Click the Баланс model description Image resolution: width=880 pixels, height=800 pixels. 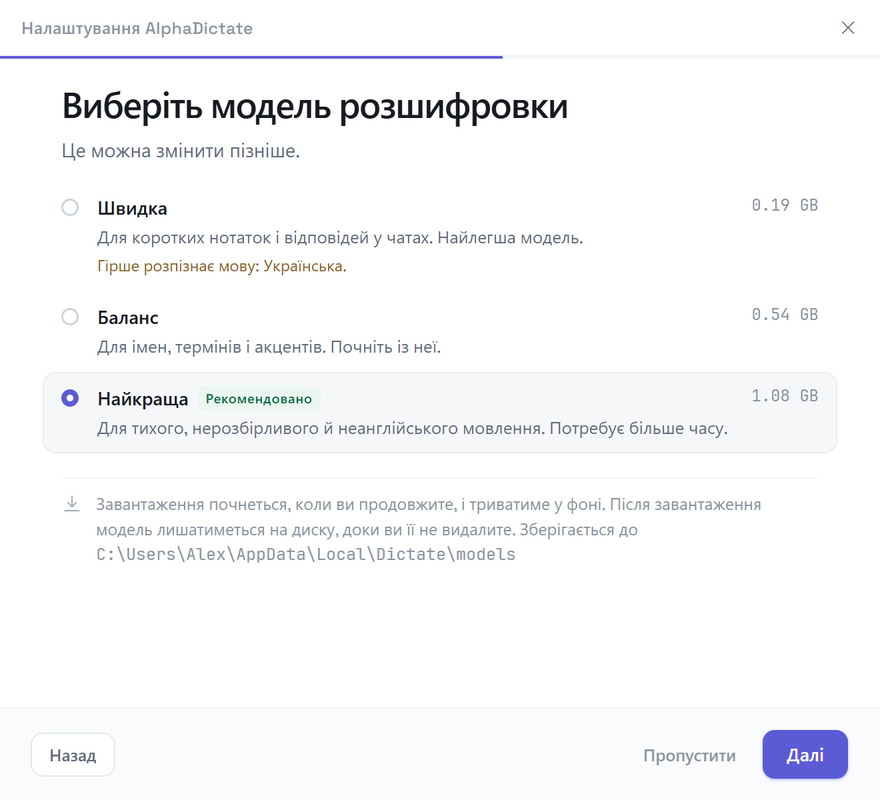(x=269, y=348)
